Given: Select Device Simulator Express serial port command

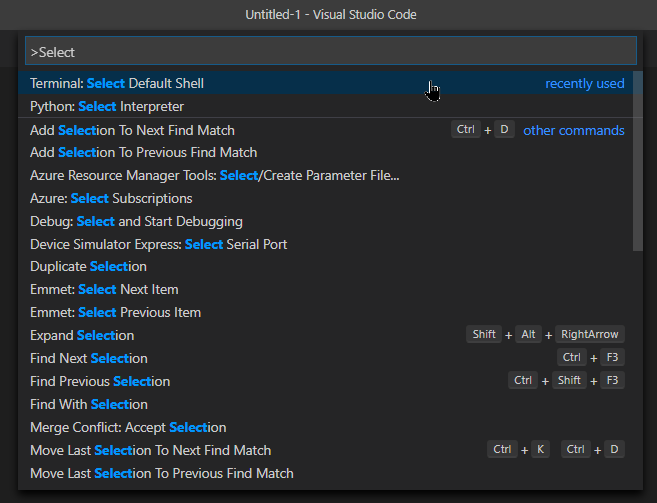Looking at the screenshot, I should pos(158,244).
